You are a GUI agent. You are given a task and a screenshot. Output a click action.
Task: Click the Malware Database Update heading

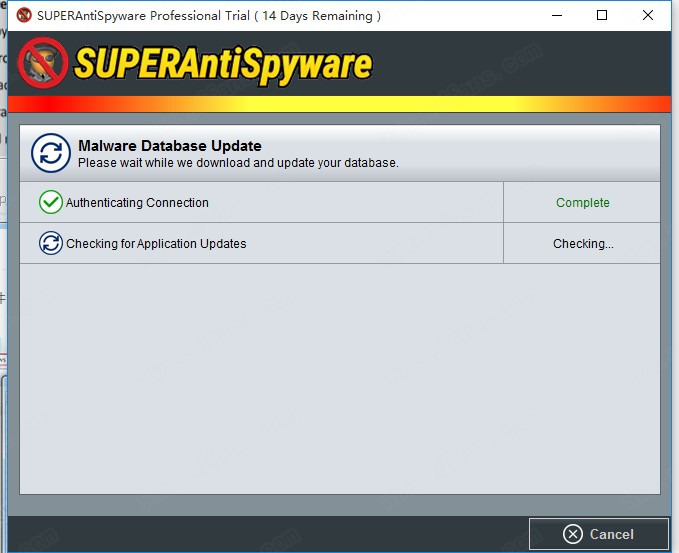pyautogui.click(x=170, y=146)
